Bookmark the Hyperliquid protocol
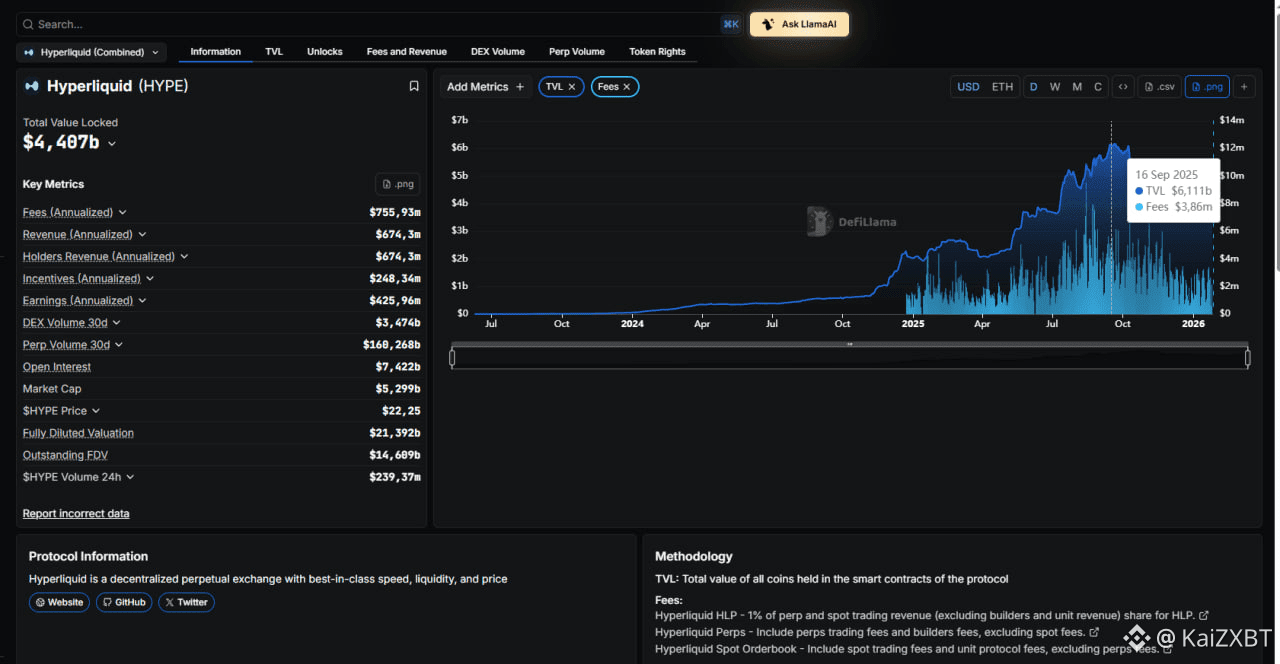 point(414,86)
